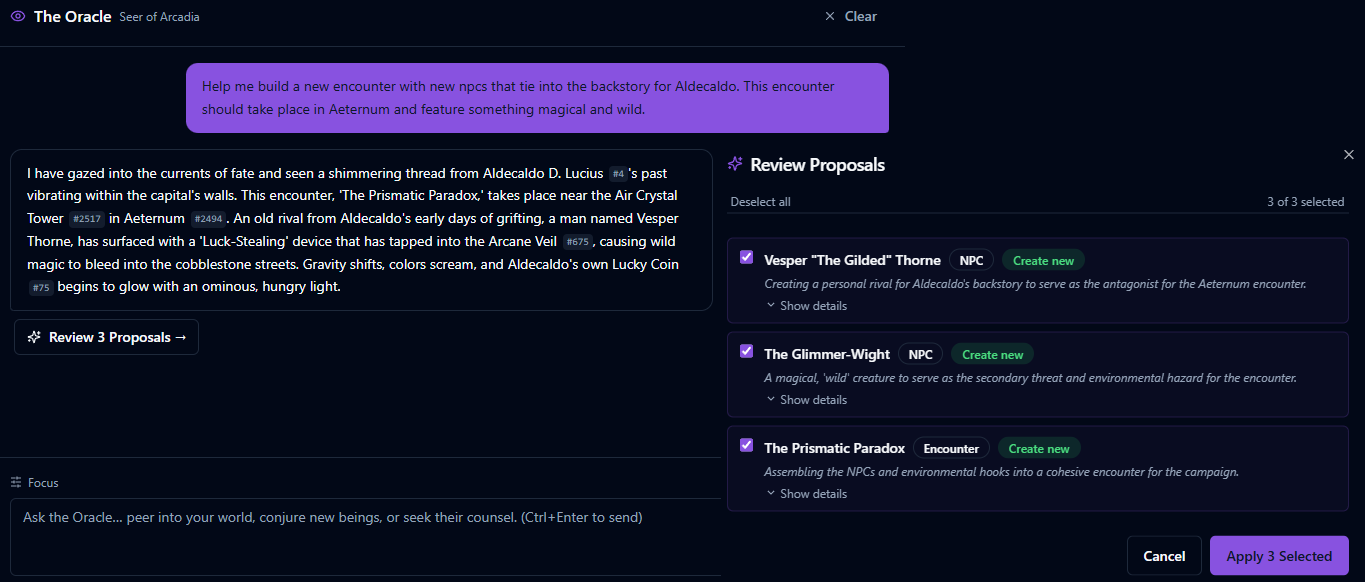This screenshot has width=1365, height=582.
Task: Open the #2517 Air Crystal Tower tag
Action: pos(86,219)
